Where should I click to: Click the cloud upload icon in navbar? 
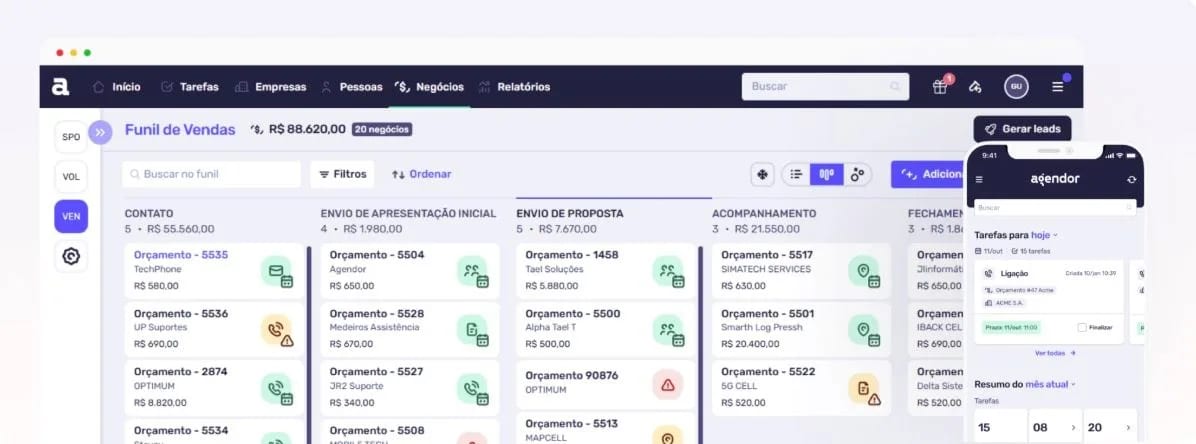pos(975,87)
